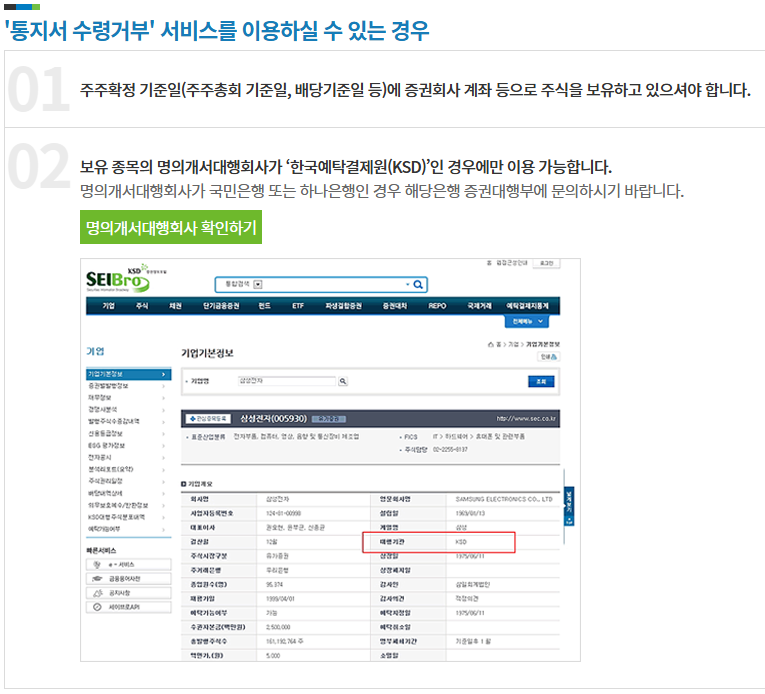This screenshot has height=694, width=765.
Task: Select the 증권대차 menu item
Action: click(x=395, y=306)
